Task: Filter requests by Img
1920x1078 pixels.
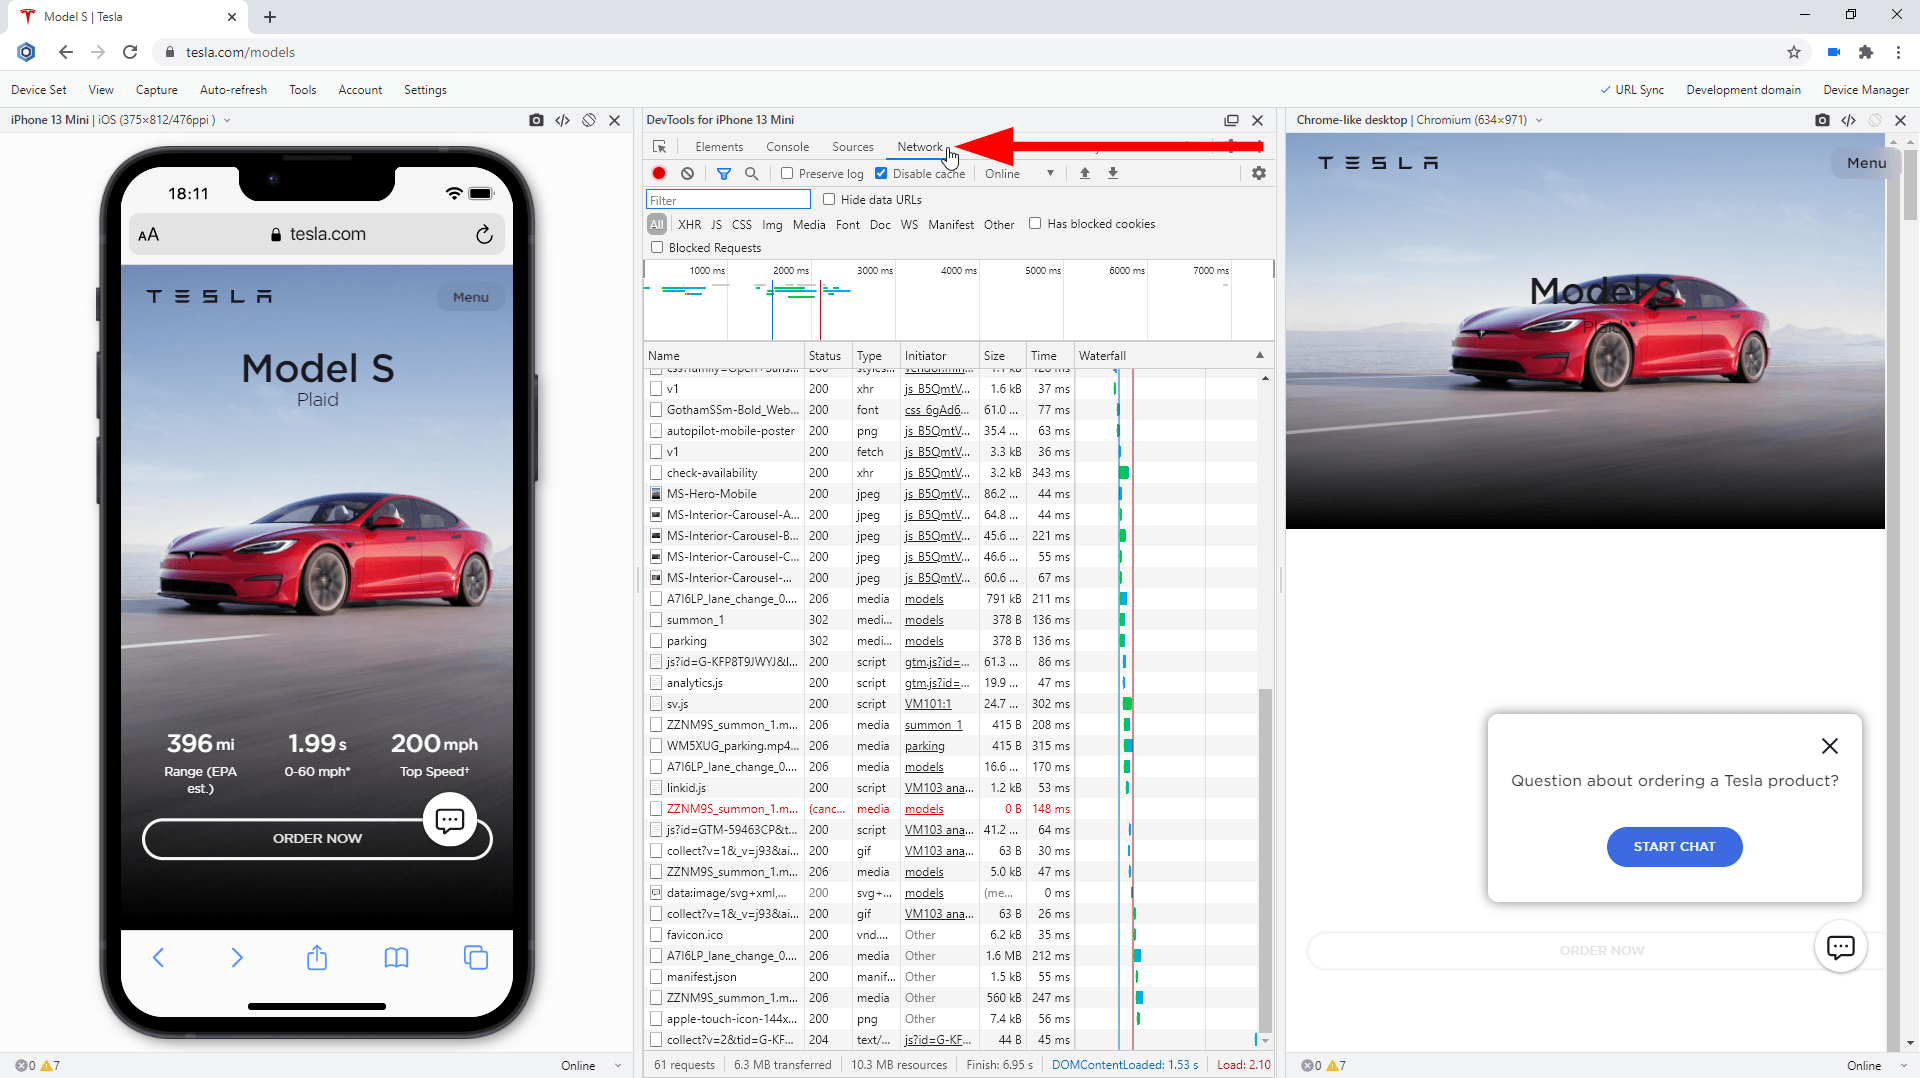Action: click(x=772, y=225)
